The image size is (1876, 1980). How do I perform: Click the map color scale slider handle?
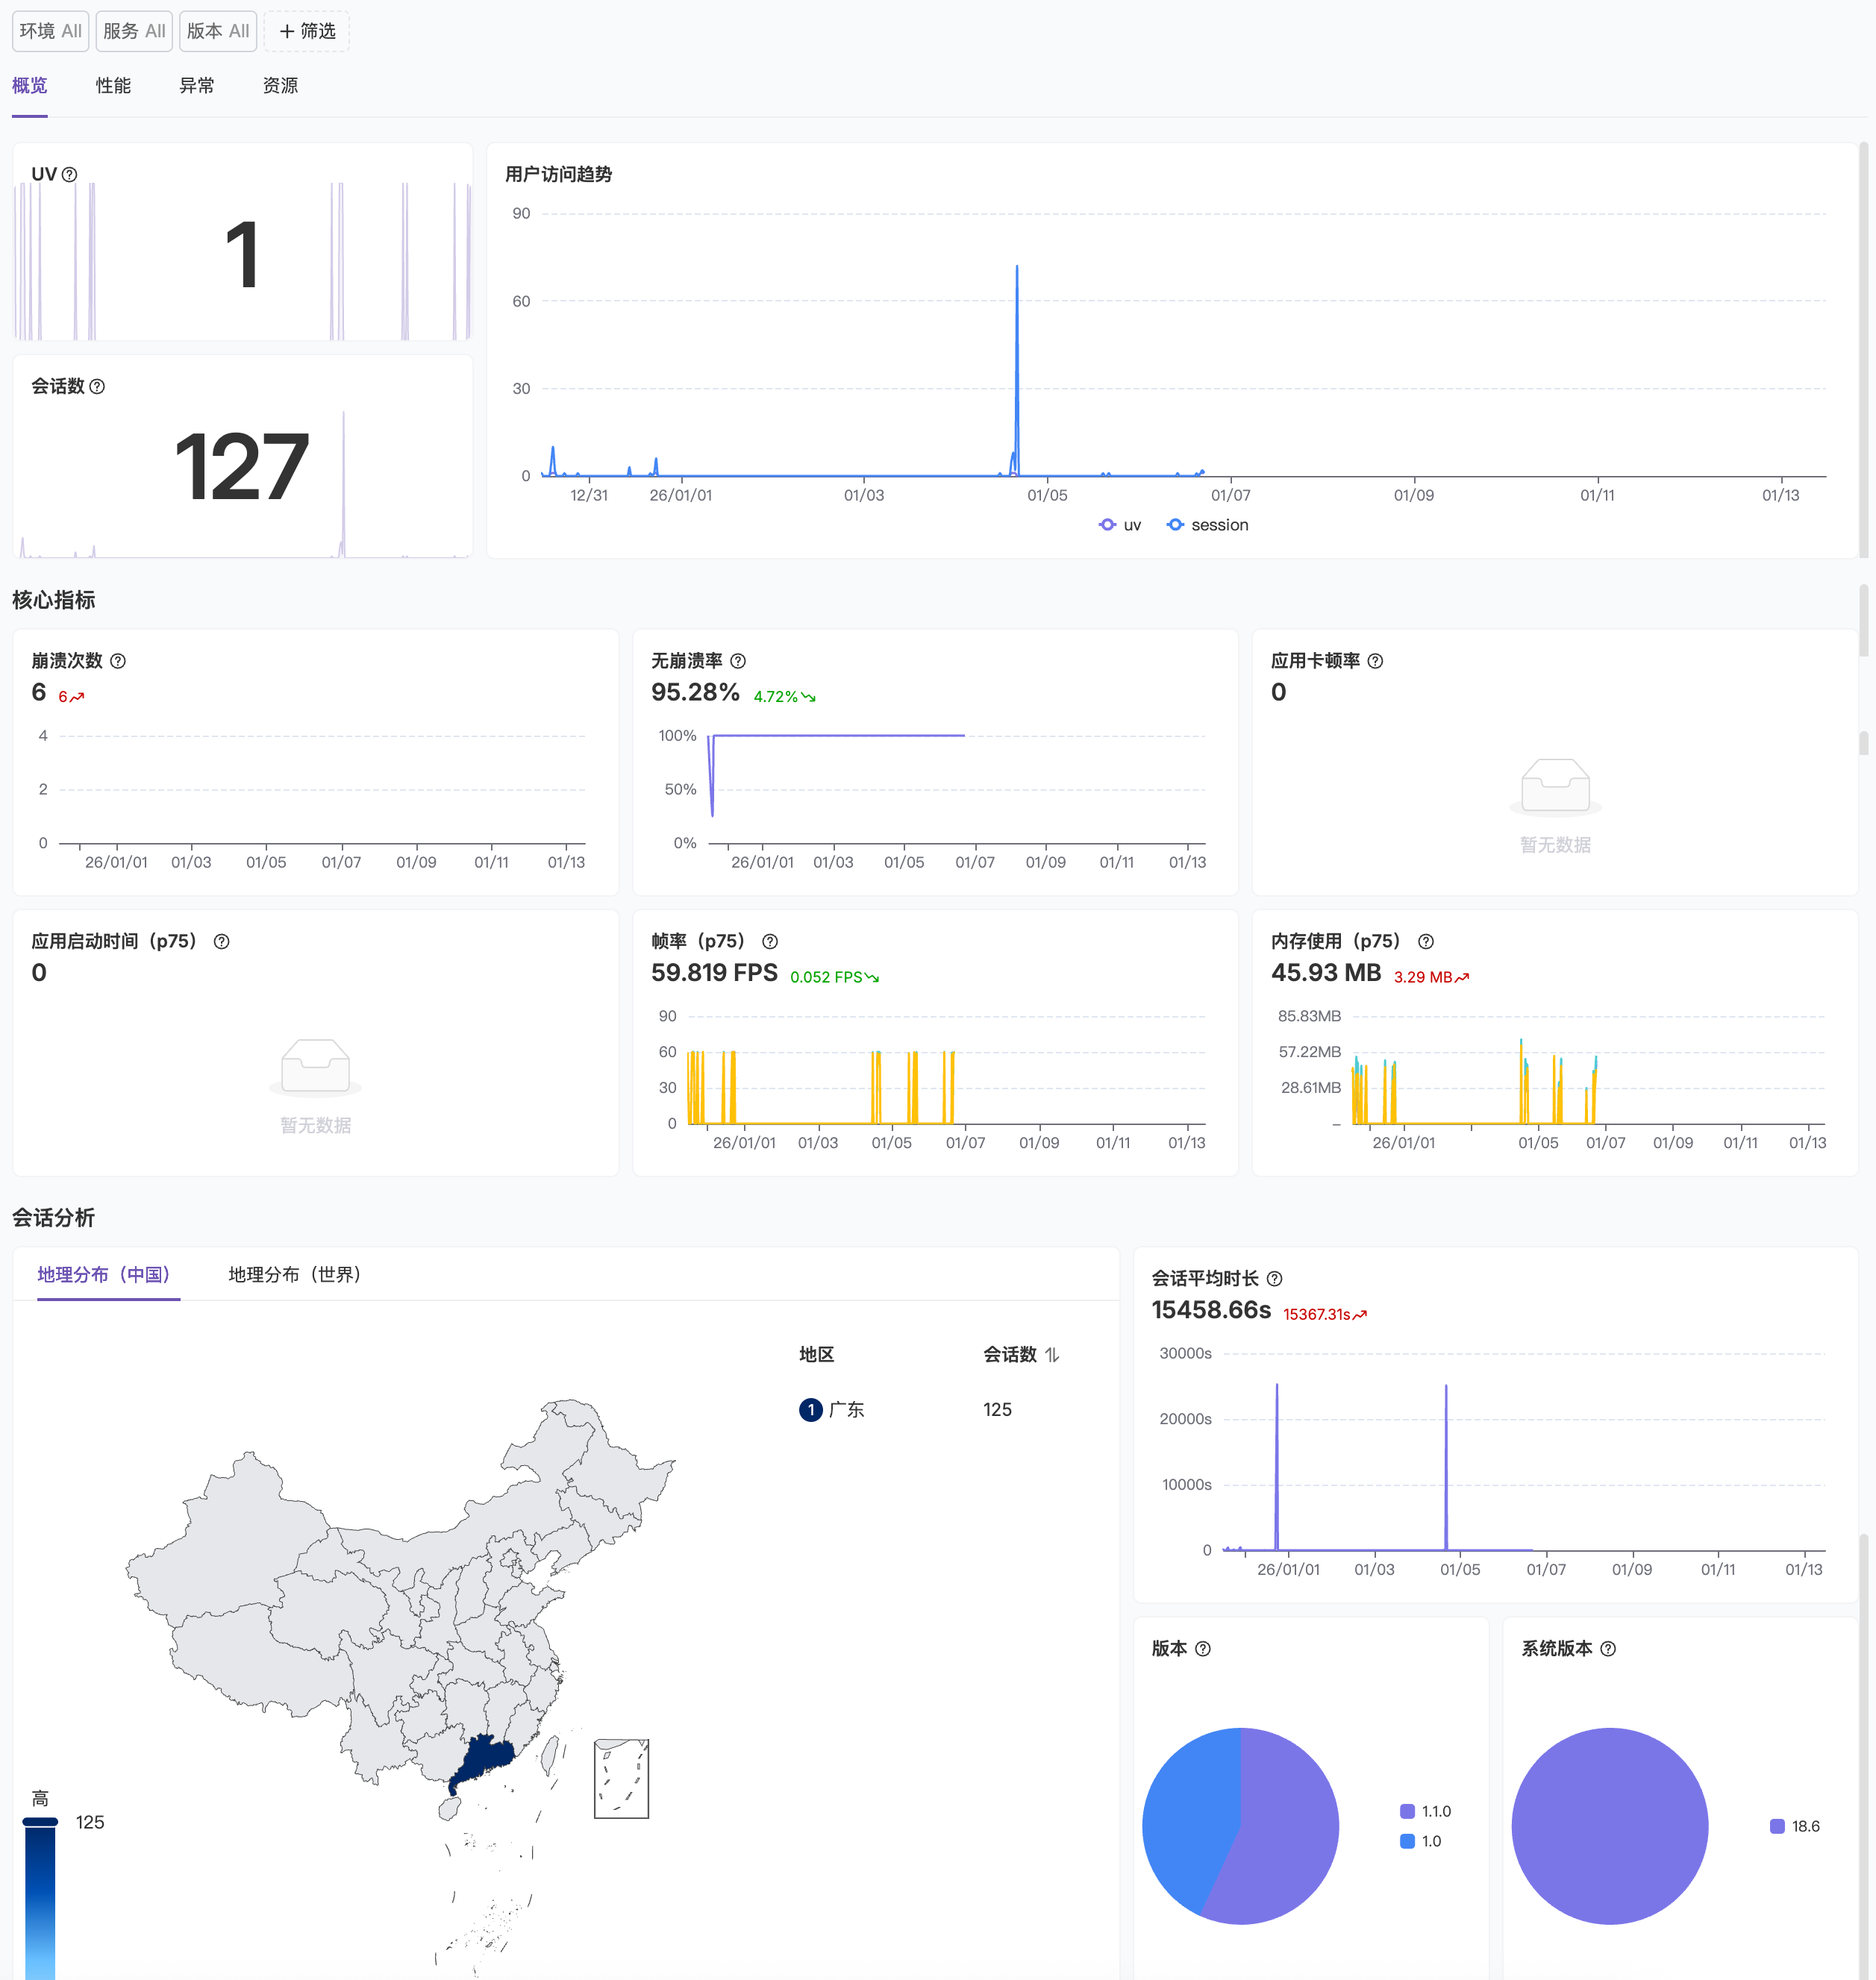(40, 1822)
